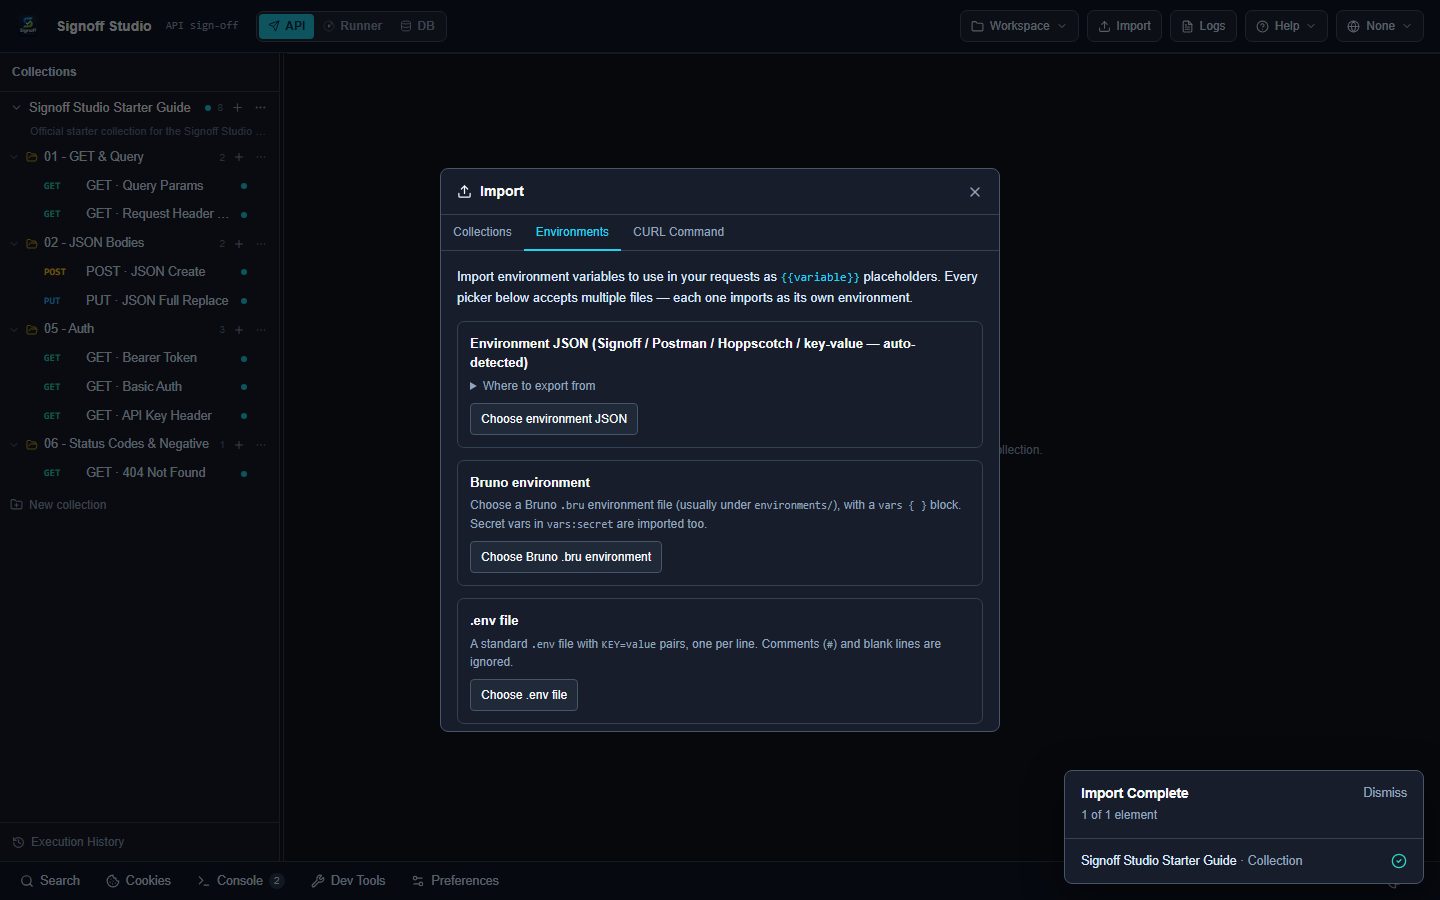The width and height of the screenshot is (1440, 900).
Task: Click Choose Bruno .bru environment button
Action: (566, 557)
